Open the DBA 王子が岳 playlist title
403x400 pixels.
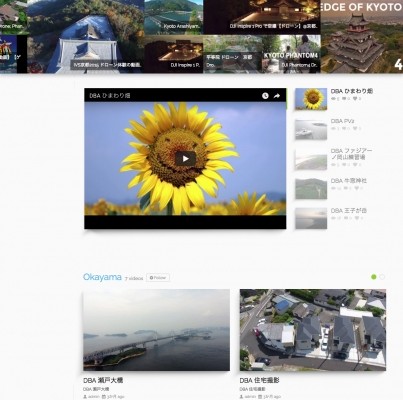[x=349, y=211]
